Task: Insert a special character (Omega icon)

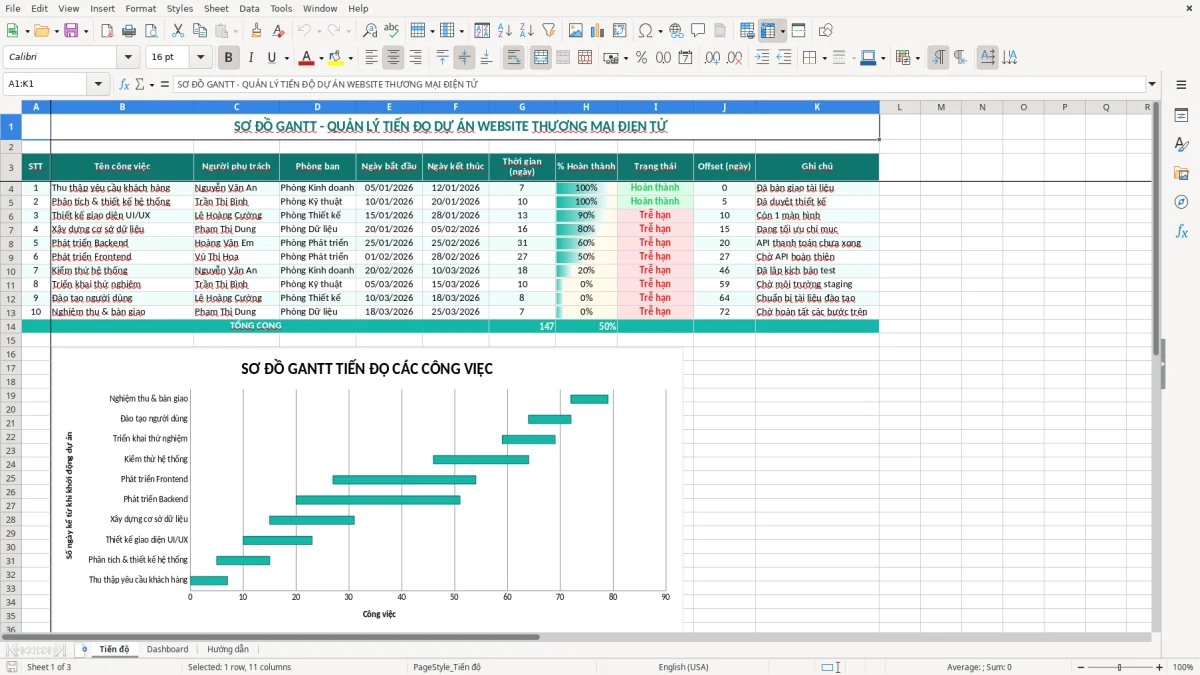Action: (x=644, y=31)
